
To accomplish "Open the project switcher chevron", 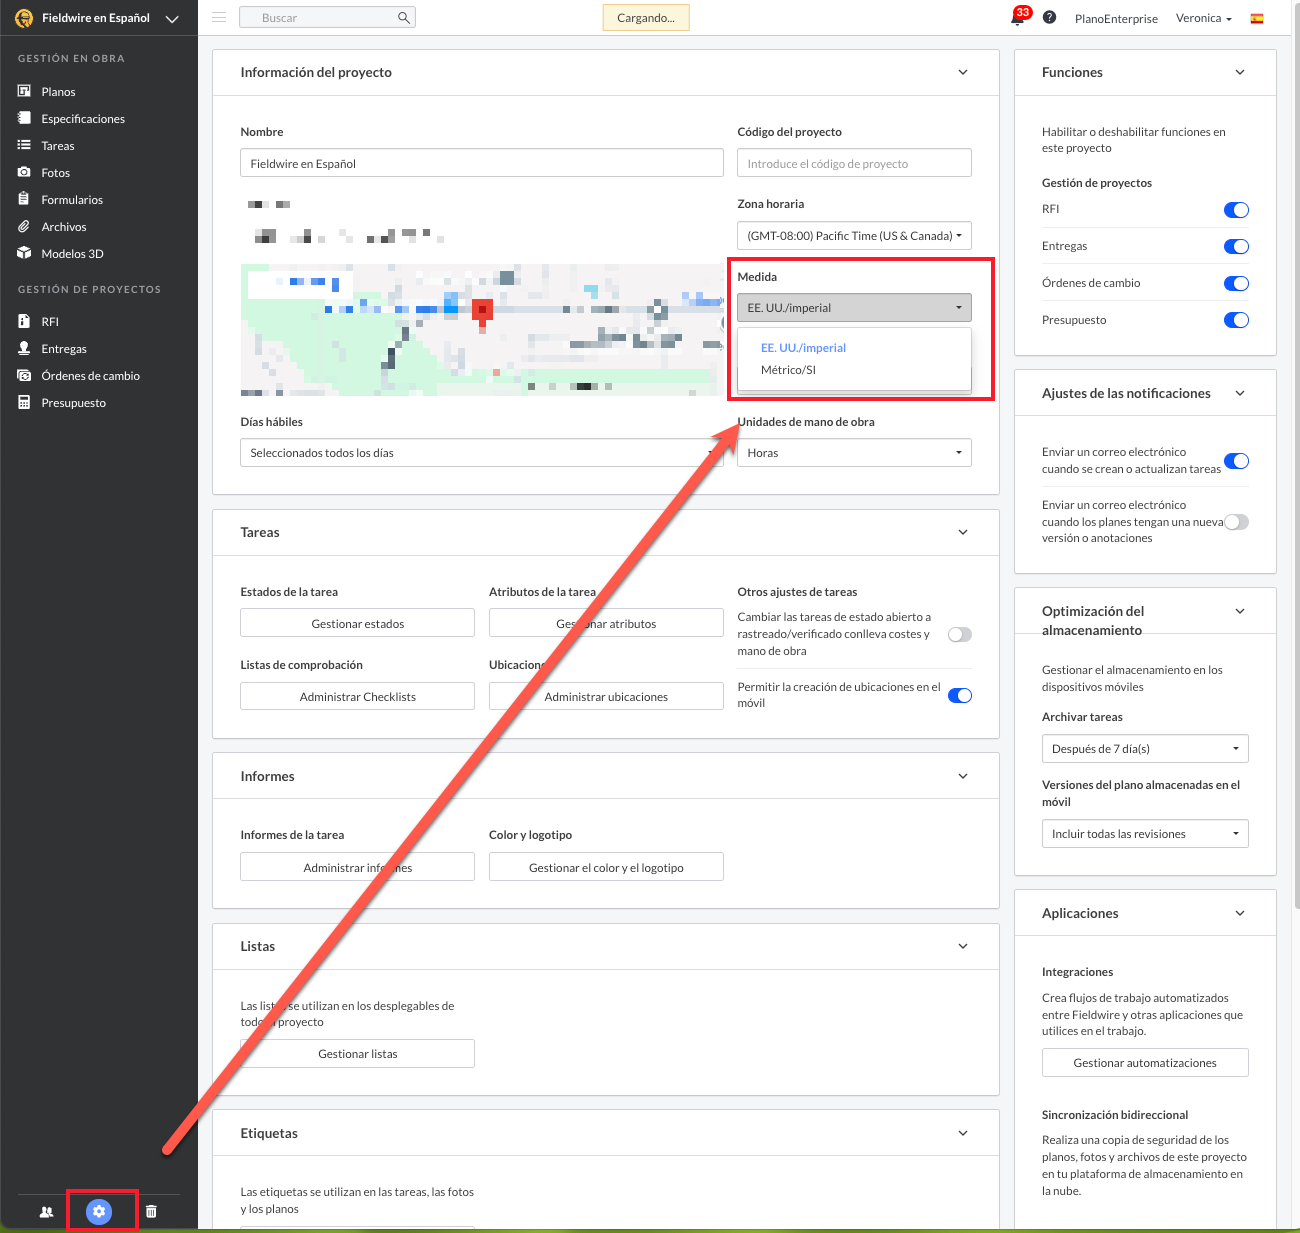I will tap(172, 18).
